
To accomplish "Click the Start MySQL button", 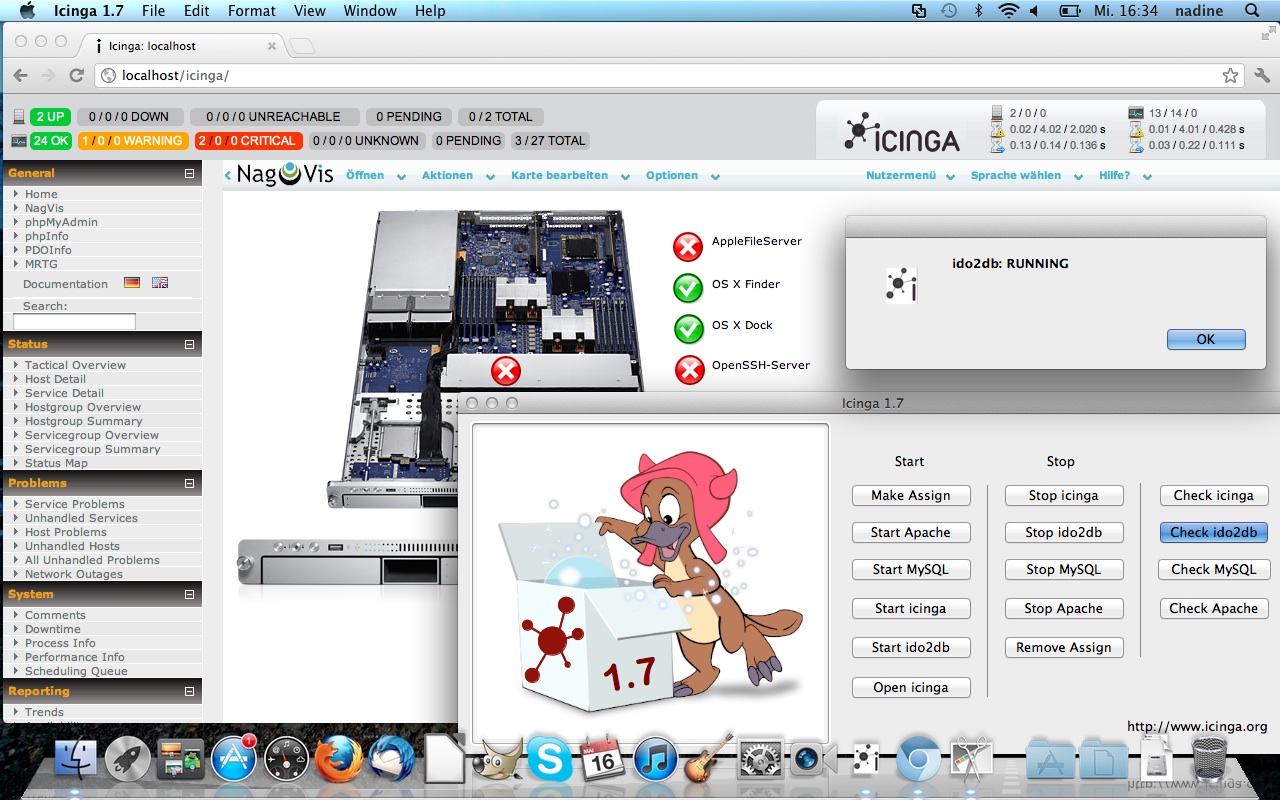I will tap(910, 569).
